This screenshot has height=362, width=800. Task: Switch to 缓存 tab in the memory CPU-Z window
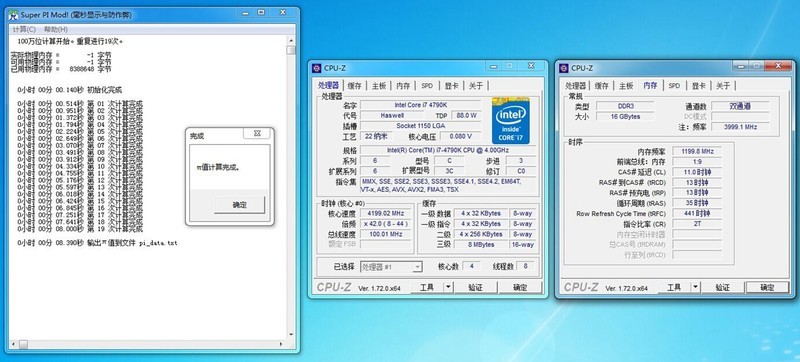click(x=602, y=86)
